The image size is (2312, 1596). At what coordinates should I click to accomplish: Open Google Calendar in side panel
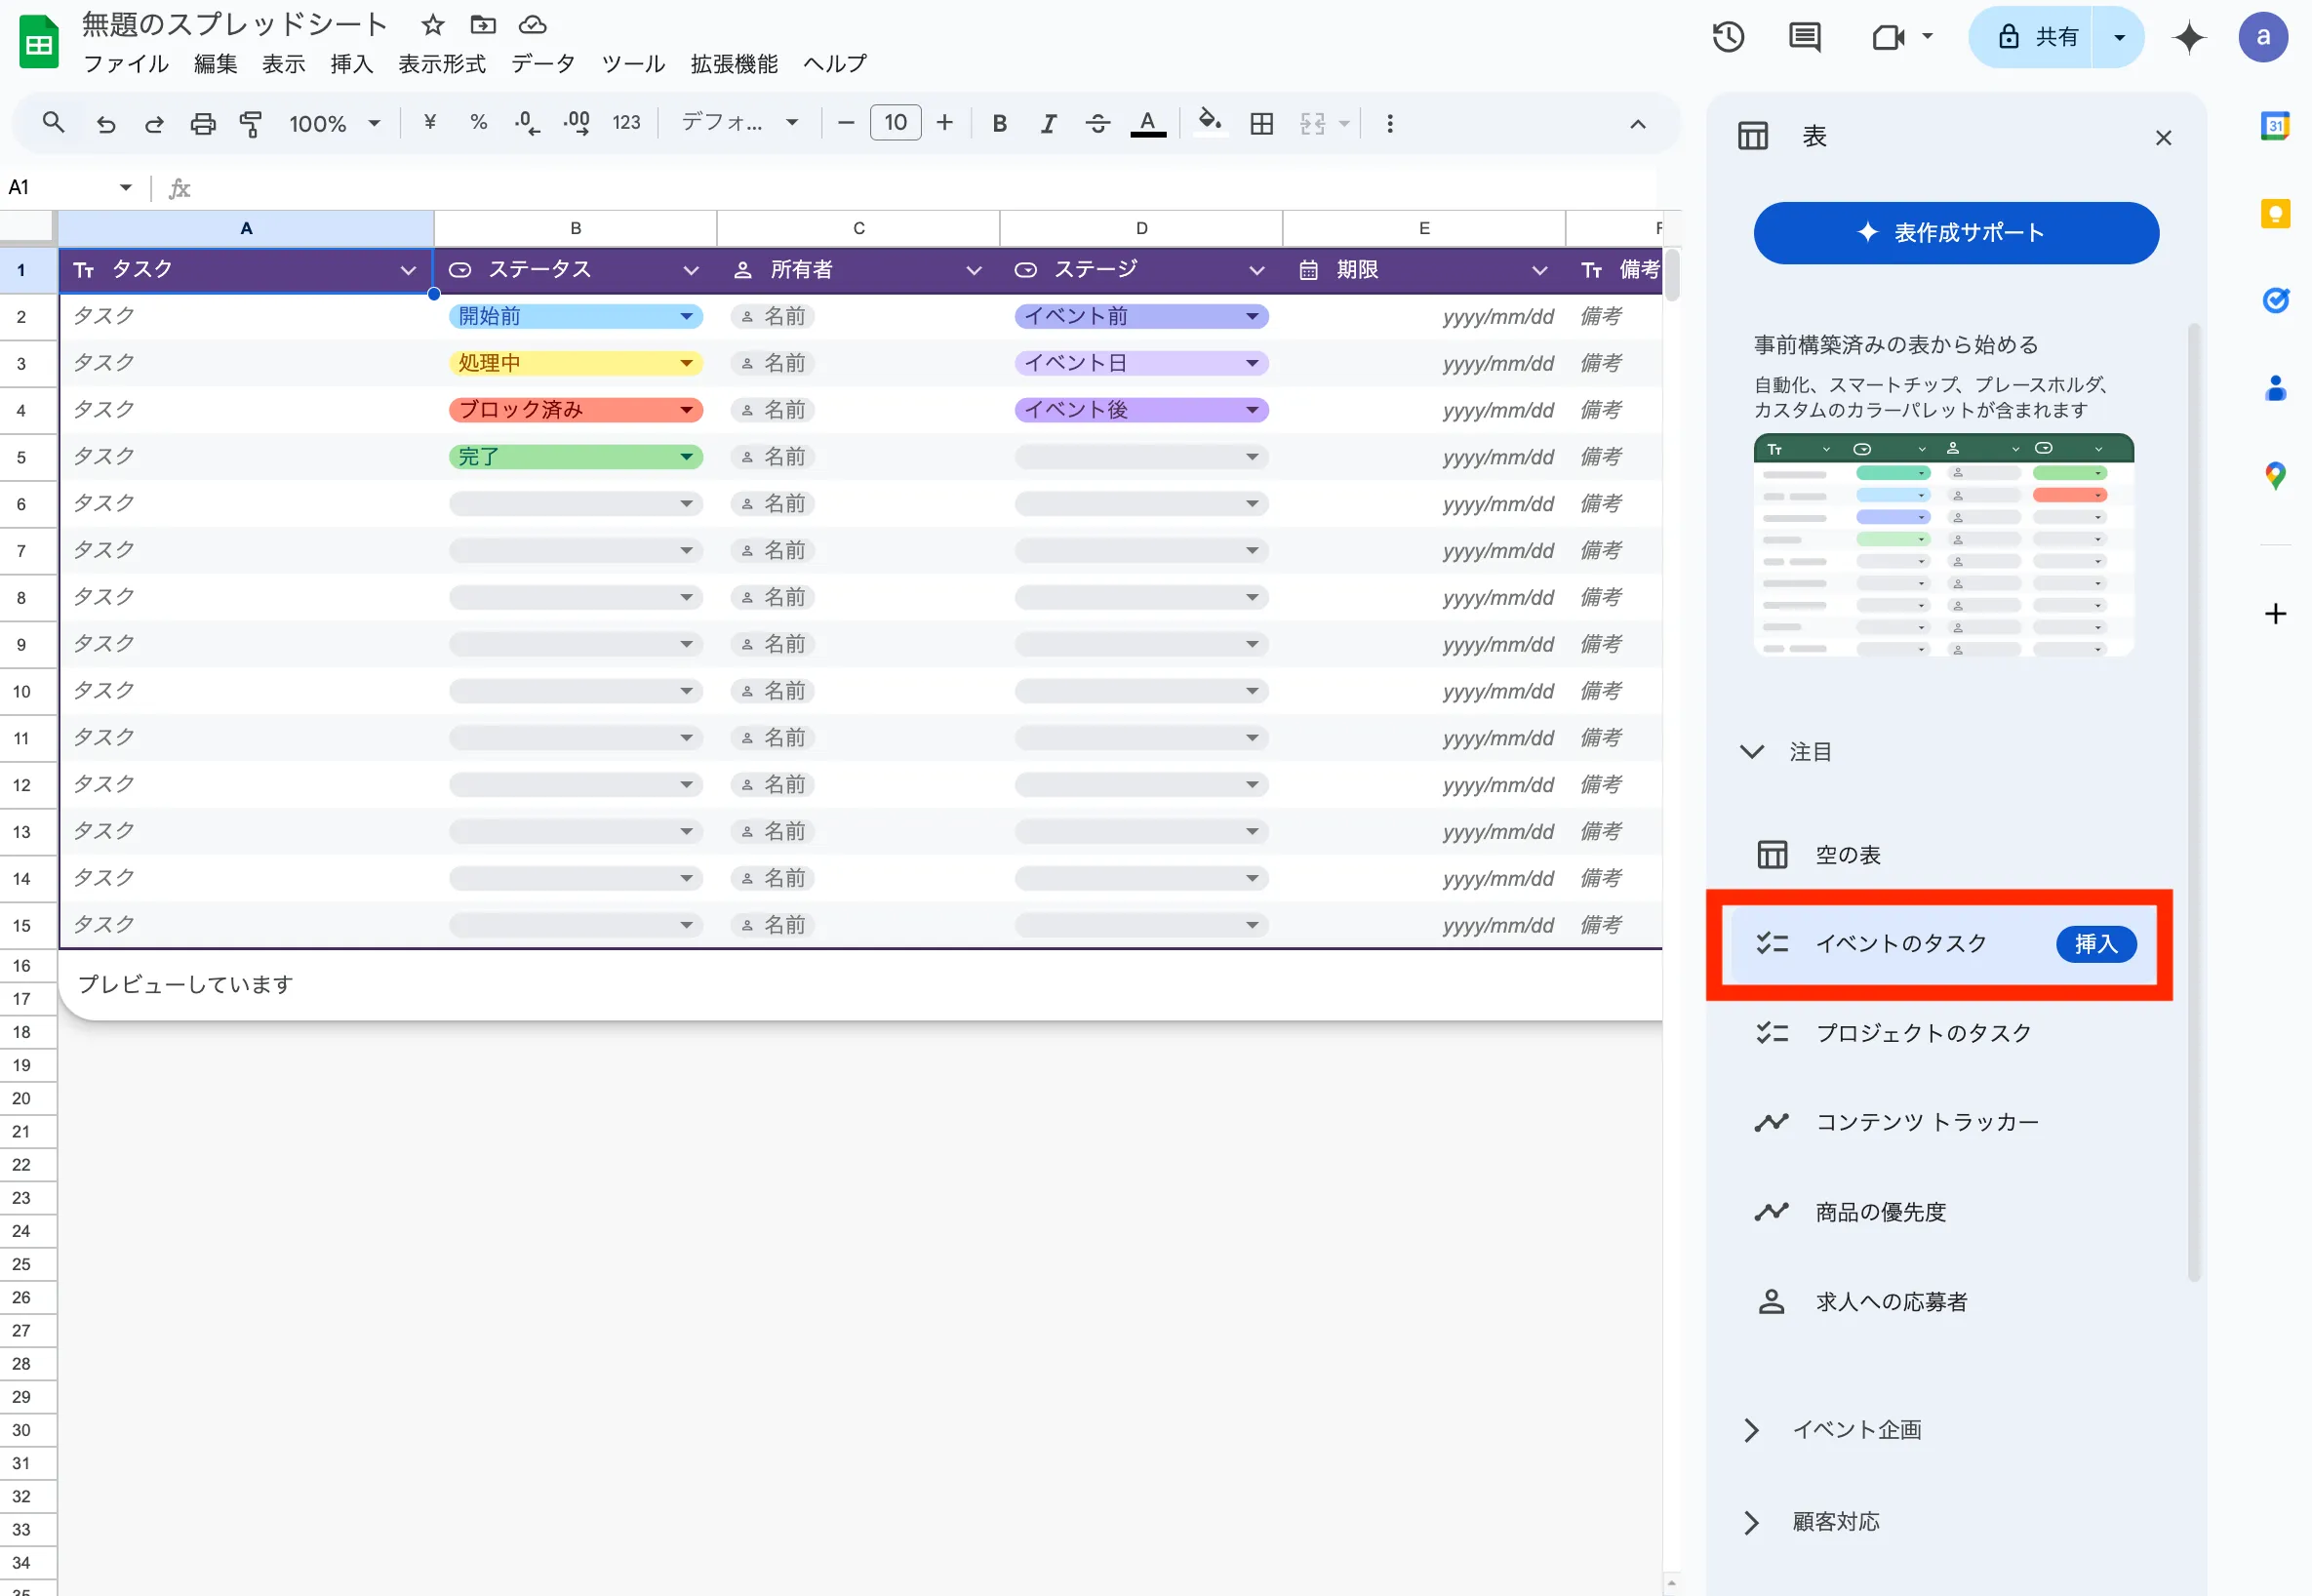pos(2276,125)
